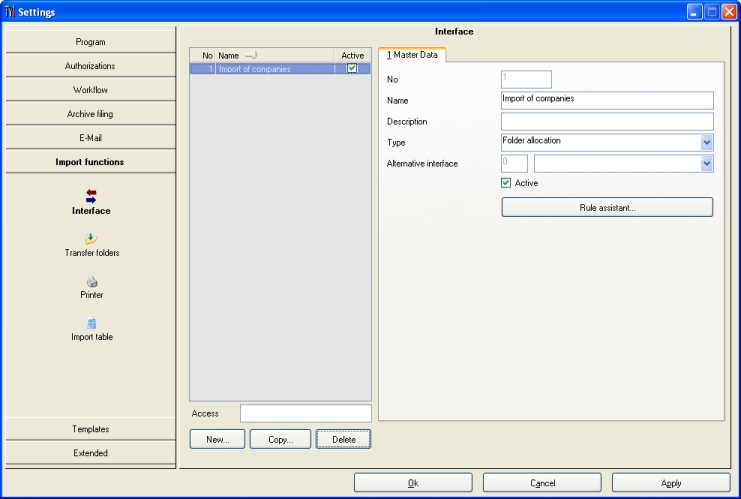
Task: Click the Name input field
Action: [x=607, y=100]
